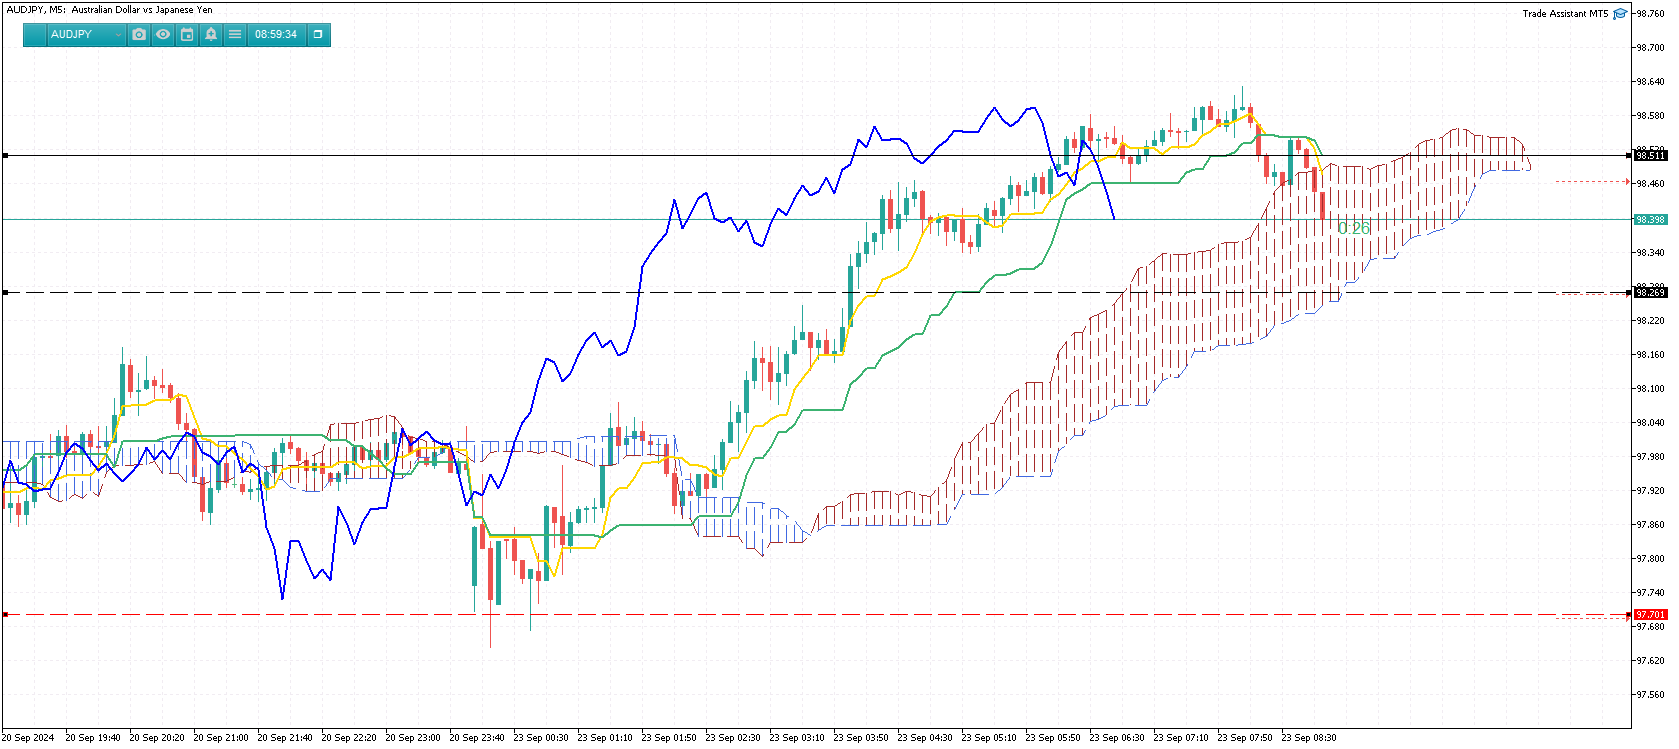Select the 98.269 dashed level price tag
1679x749 pixels.
(x=1650, y=293)
